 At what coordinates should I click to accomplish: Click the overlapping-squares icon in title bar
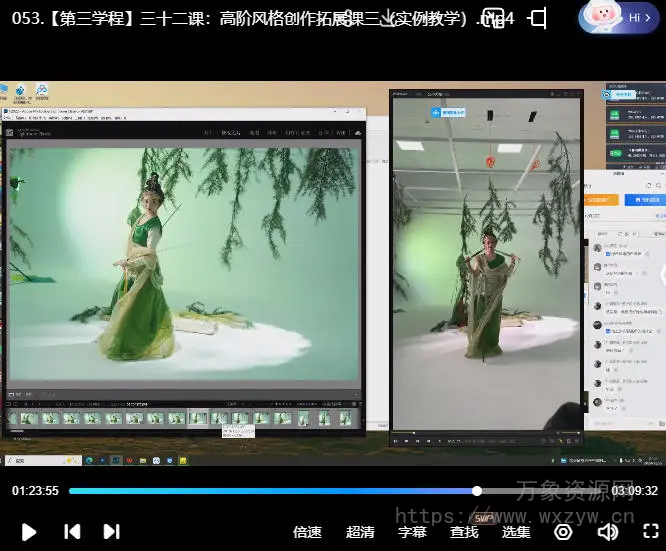pos(494,17)
